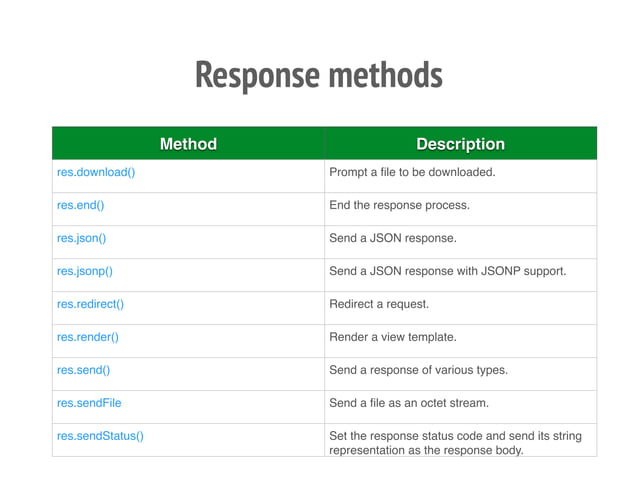Select the Description column header
This screenshot has width=638, height=479.
[461, 144]
